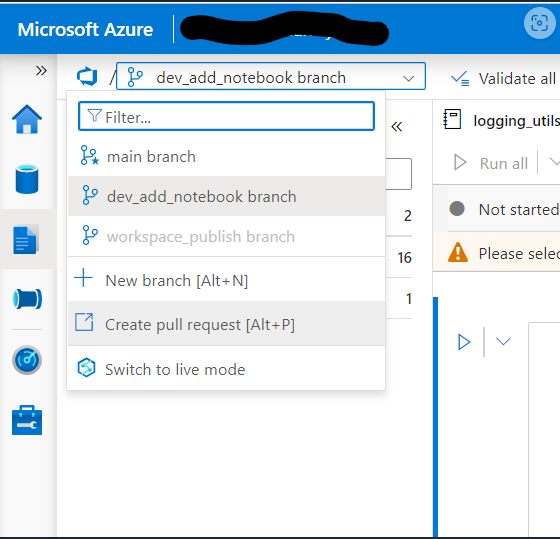Click the Filter branches input field
The image size is (560, 539).
[226, 116]
